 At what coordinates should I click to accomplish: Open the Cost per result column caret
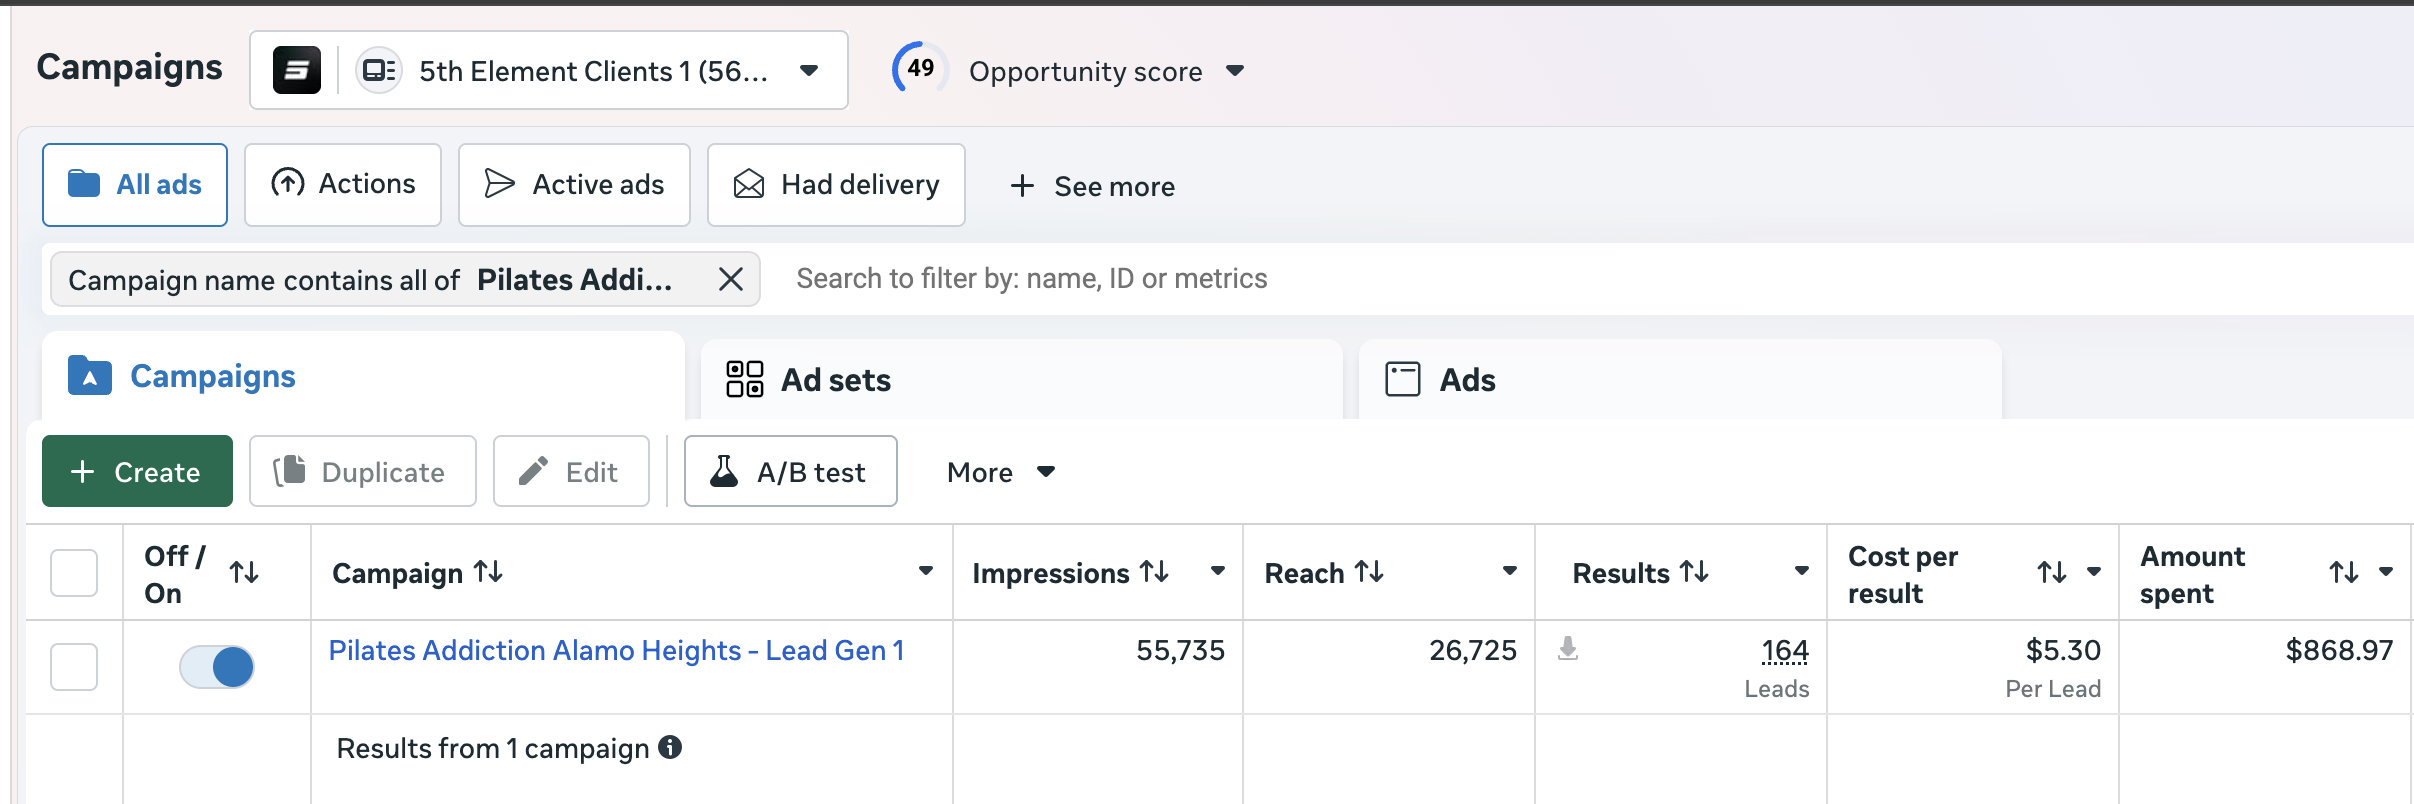point(2094,572)
